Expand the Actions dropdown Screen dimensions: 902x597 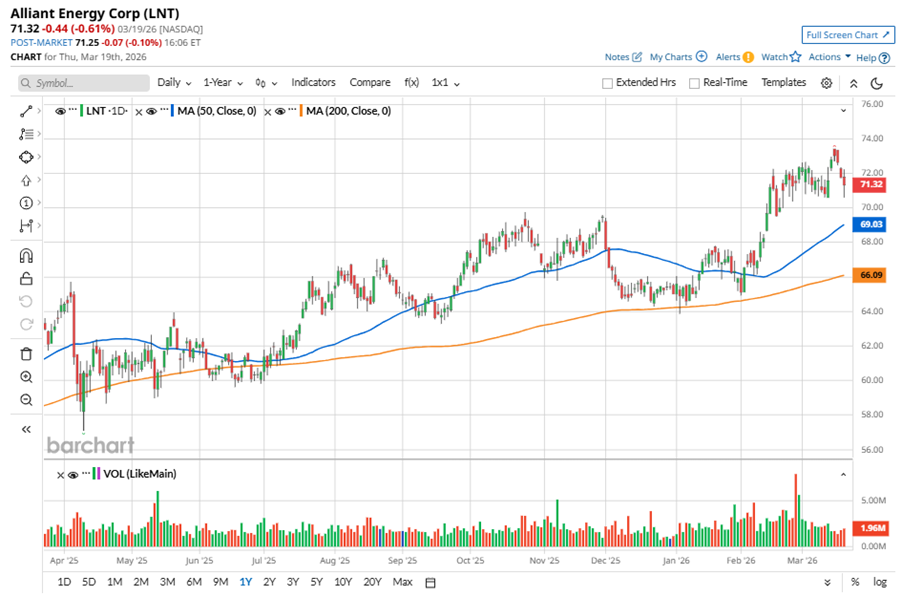point(830,56)
